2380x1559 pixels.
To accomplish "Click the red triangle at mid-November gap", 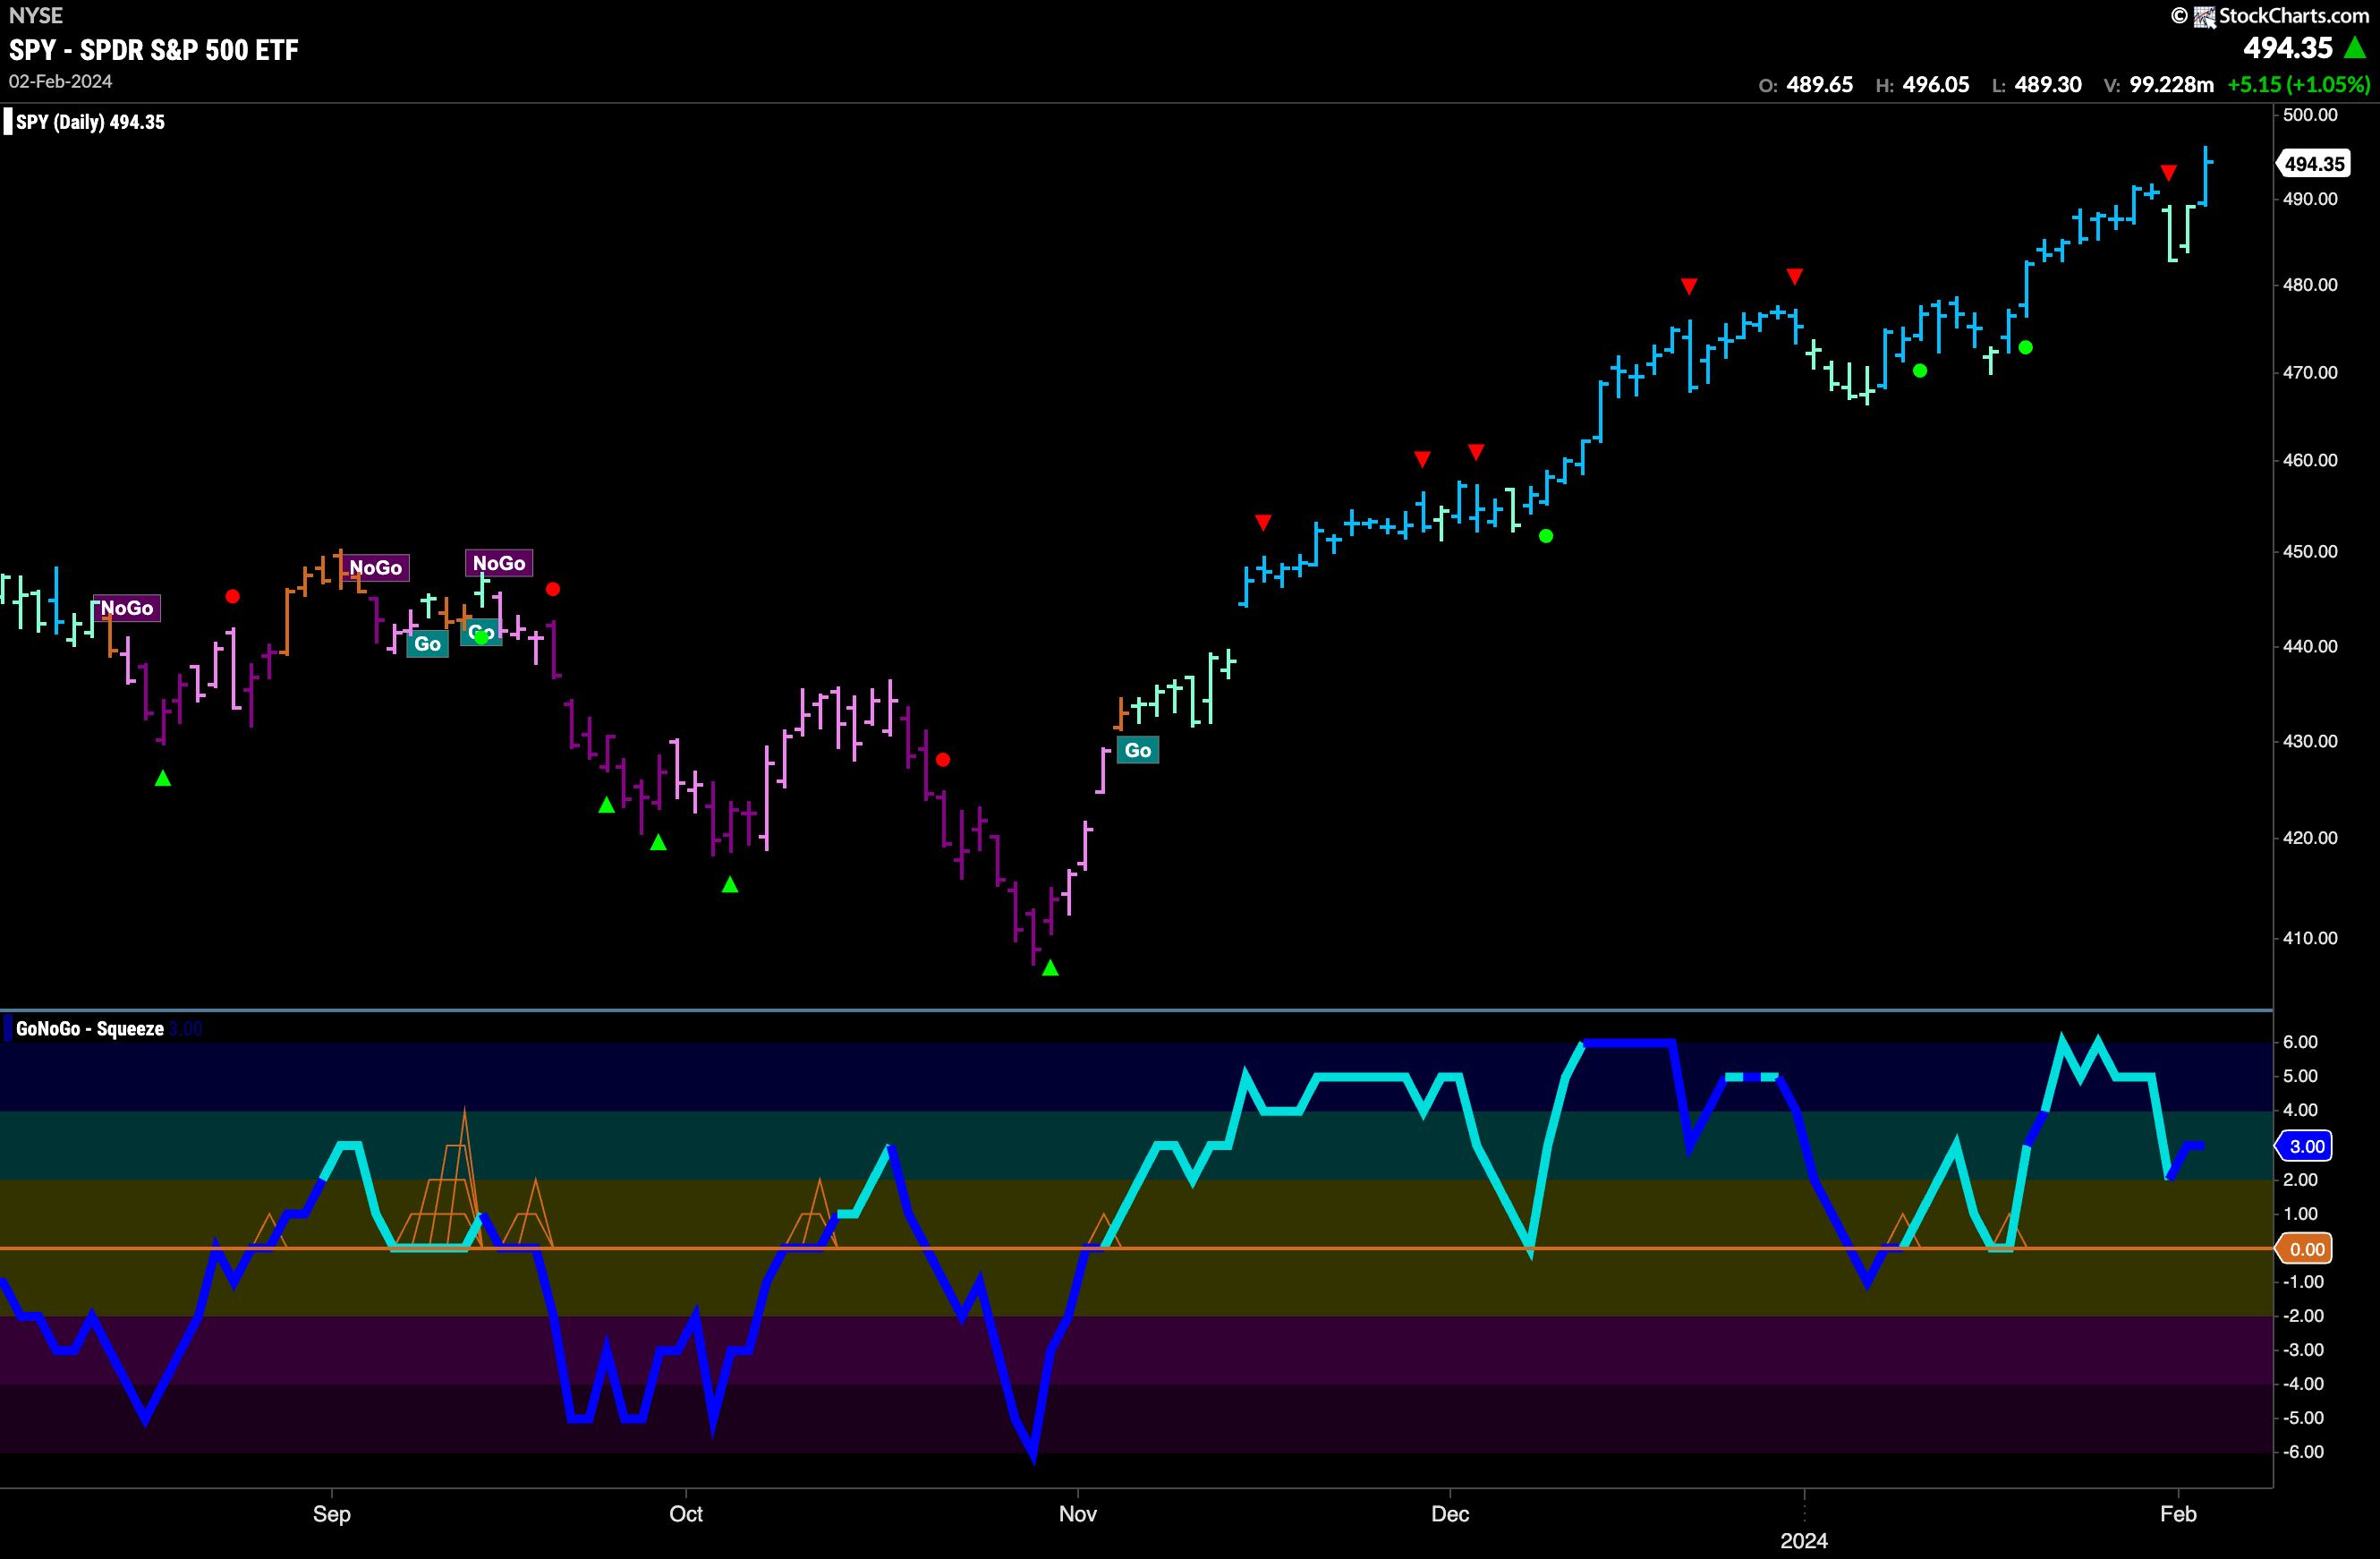I will (x=1263, y=523).
